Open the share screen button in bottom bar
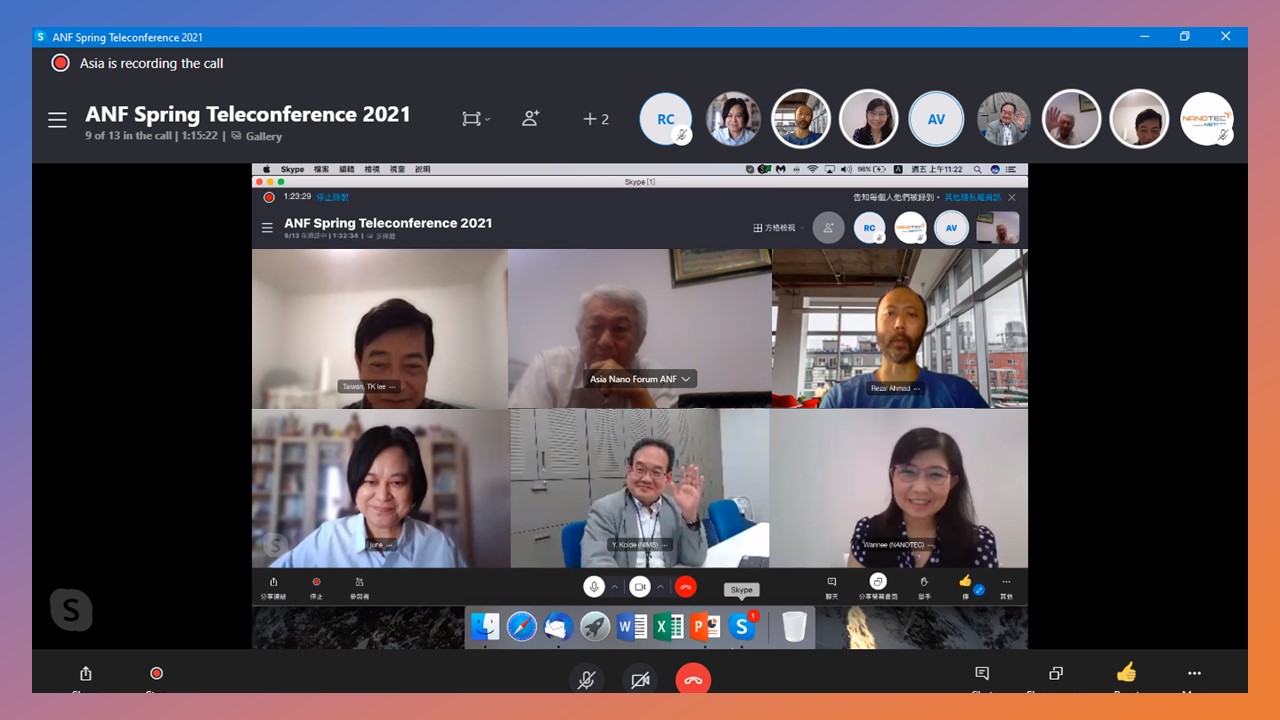1280x720 pixels. click(x=86, y=674)
